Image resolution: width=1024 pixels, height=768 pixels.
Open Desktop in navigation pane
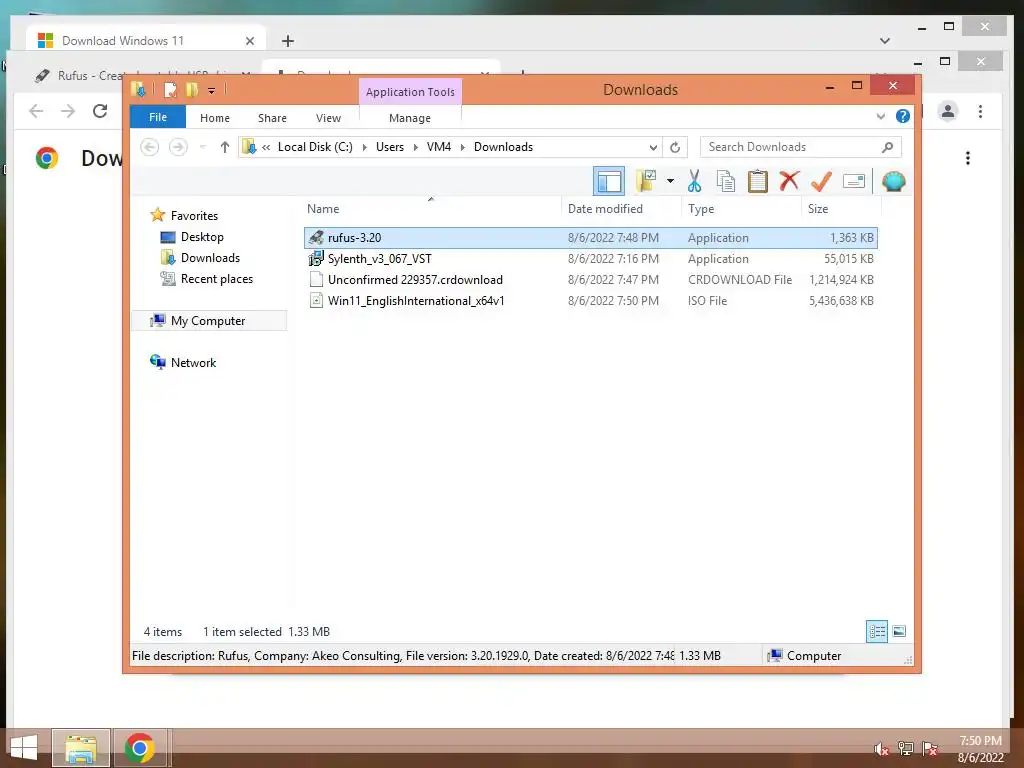click(x=202, y=236)
